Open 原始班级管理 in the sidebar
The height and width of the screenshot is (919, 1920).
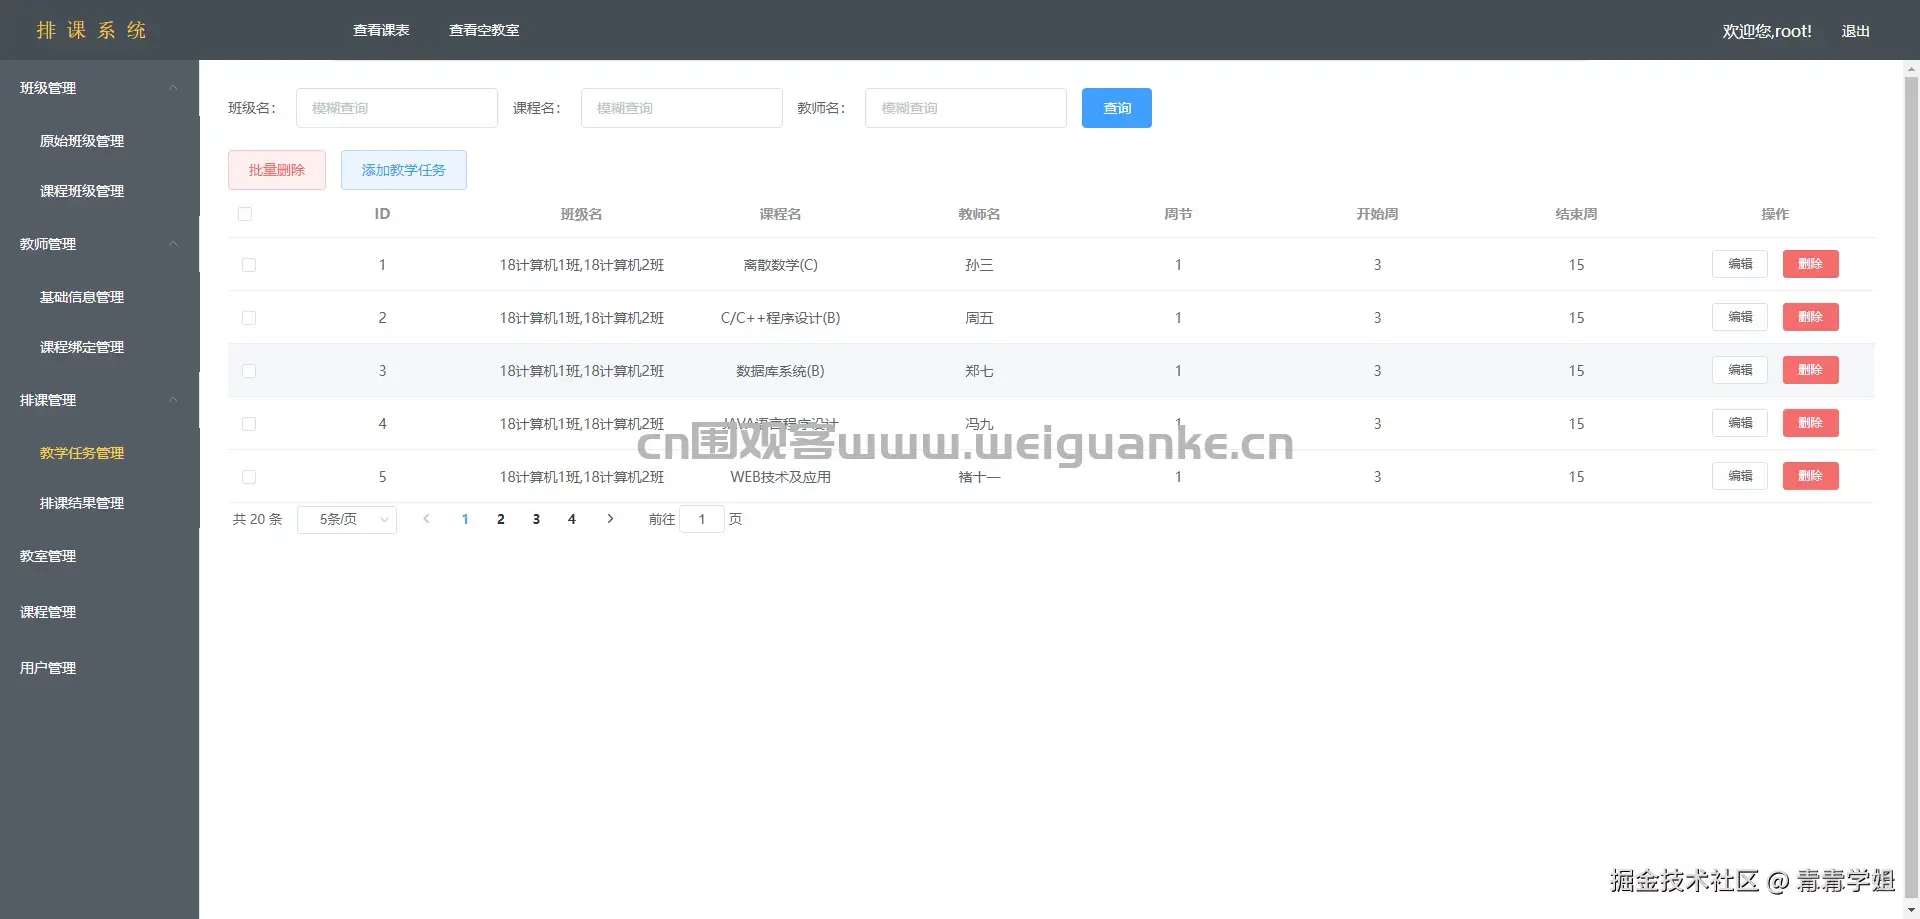(82, 141)
